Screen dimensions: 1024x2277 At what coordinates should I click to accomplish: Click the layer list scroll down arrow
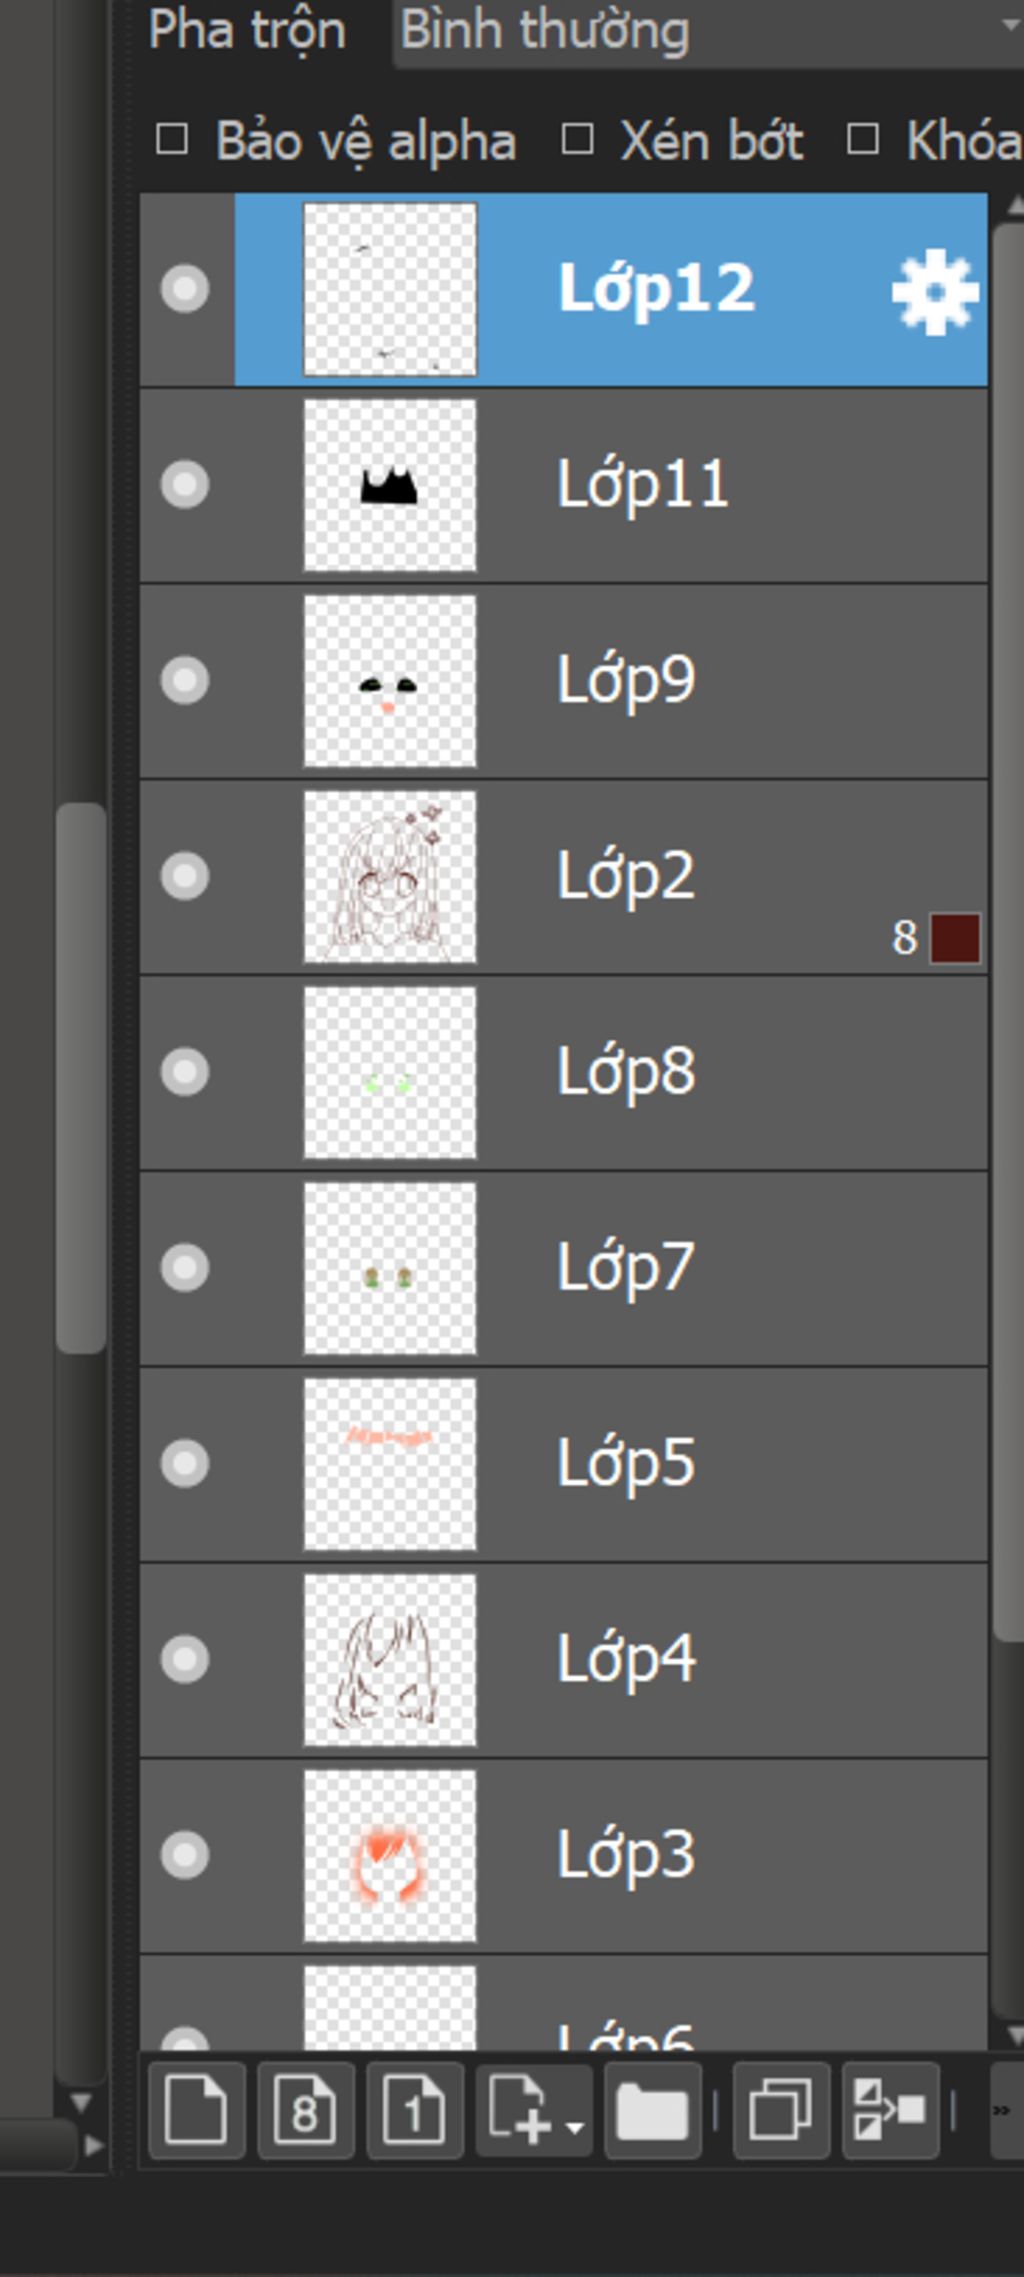(1015, 2035)
